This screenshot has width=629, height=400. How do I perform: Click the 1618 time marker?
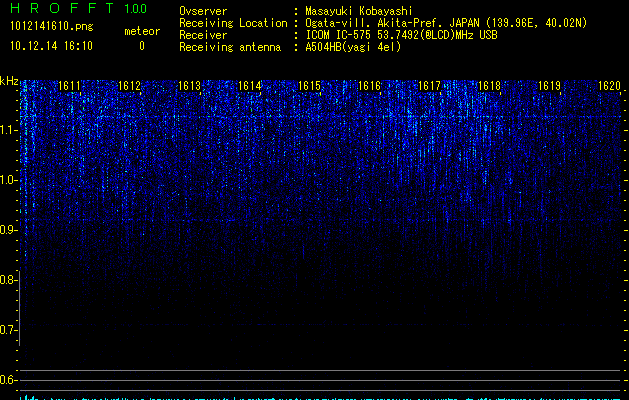[x=489, y=86]
